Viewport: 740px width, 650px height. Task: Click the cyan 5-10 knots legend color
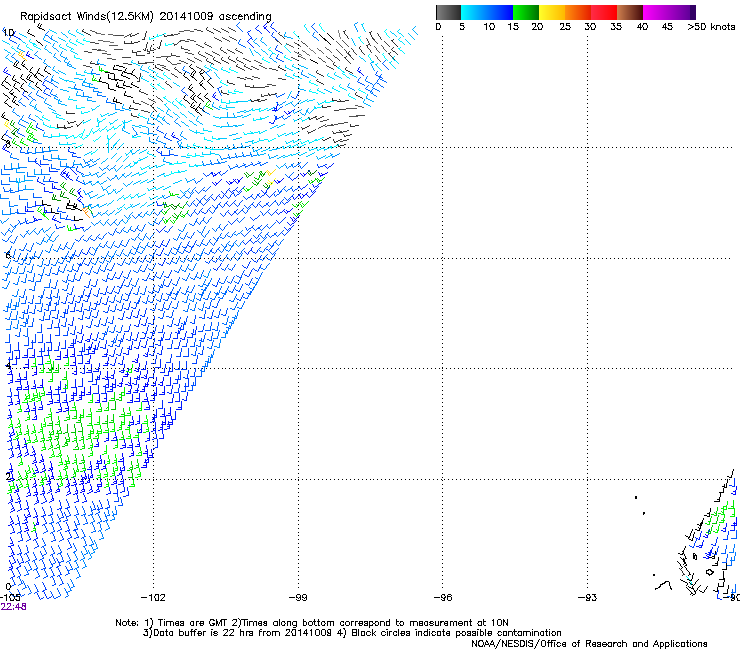coord(474,12)
